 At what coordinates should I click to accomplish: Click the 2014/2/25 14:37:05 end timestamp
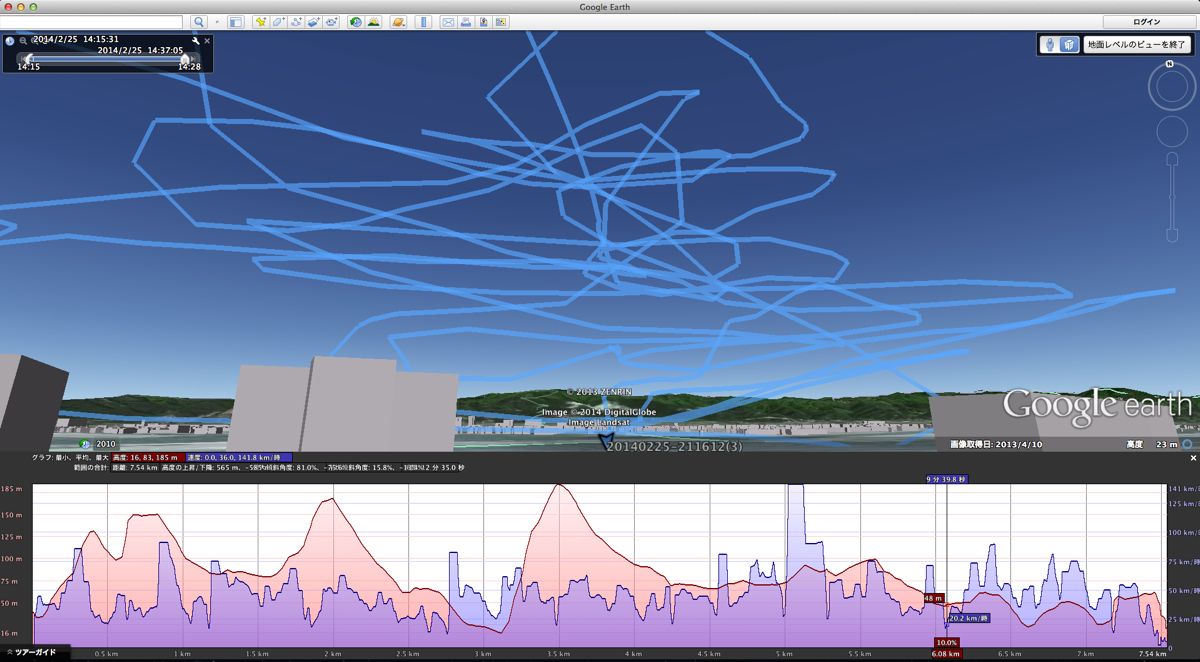(140, 50)
